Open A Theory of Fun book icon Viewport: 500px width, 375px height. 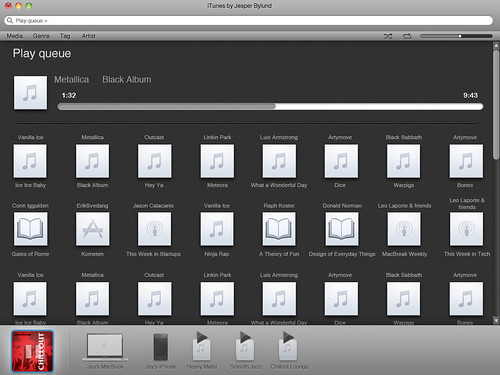pyautogui.click(x=279, y=229)
